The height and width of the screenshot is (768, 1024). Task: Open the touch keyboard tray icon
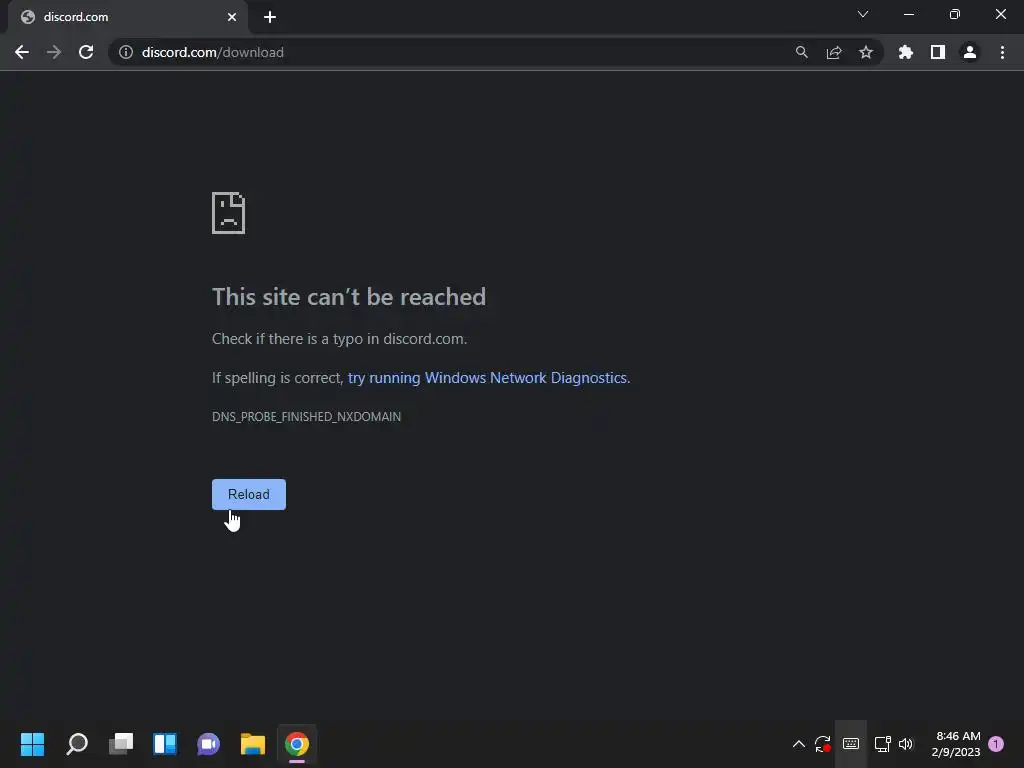(x=850, y=744)
